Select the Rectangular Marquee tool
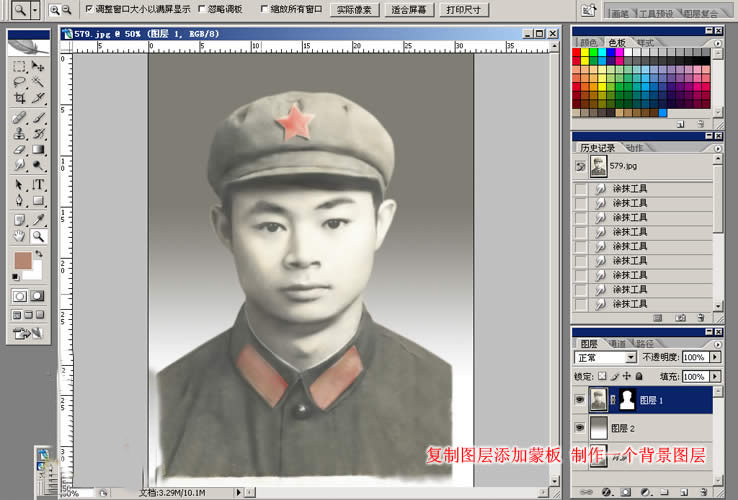The width and height of the screenshot is (738, 500). [19, 67]
